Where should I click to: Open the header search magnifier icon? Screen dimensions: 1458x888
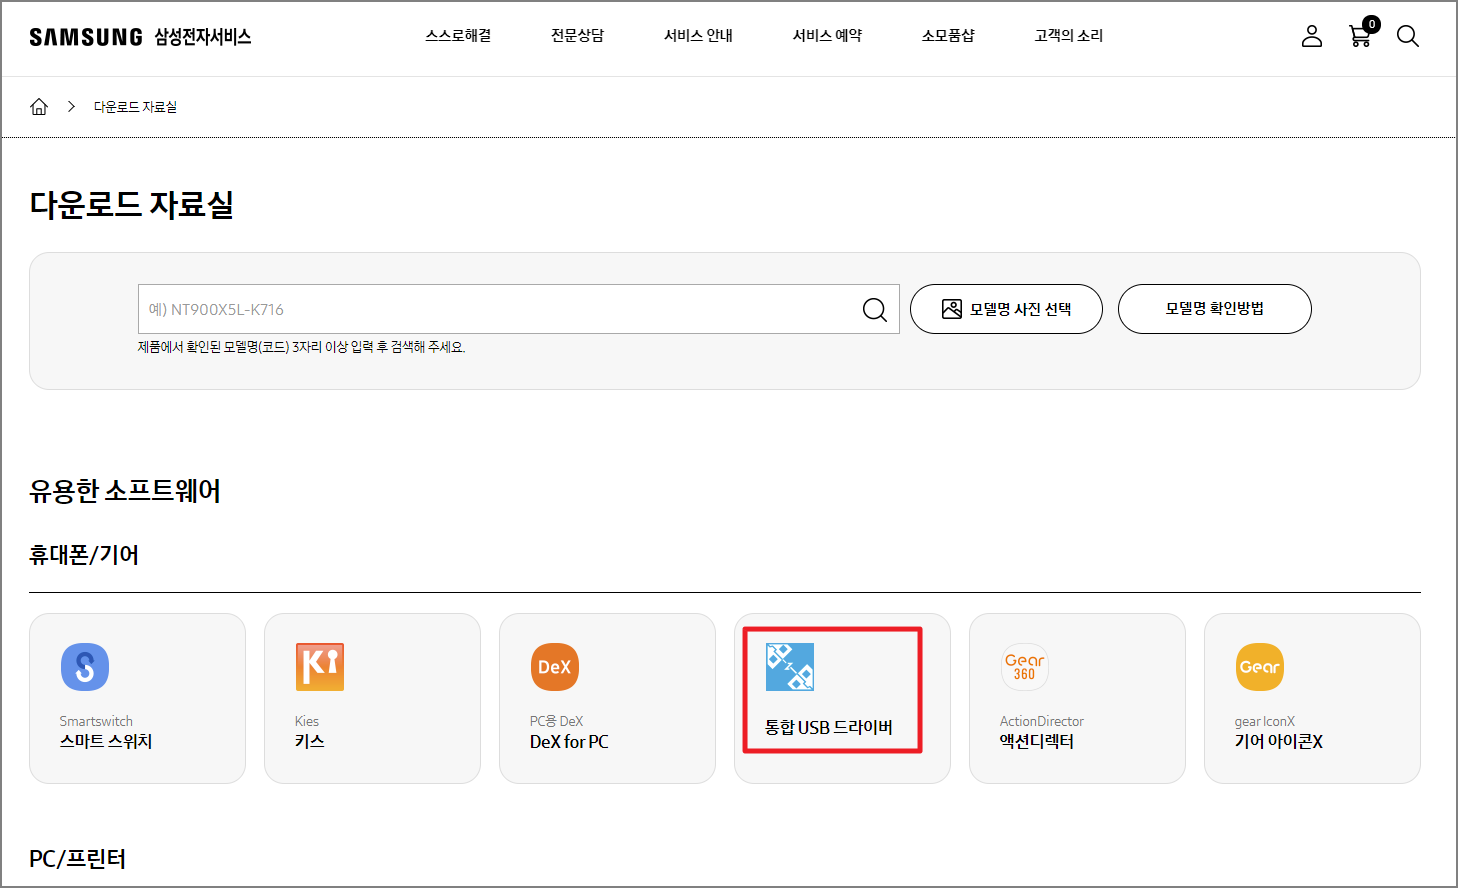point(1408,36)
